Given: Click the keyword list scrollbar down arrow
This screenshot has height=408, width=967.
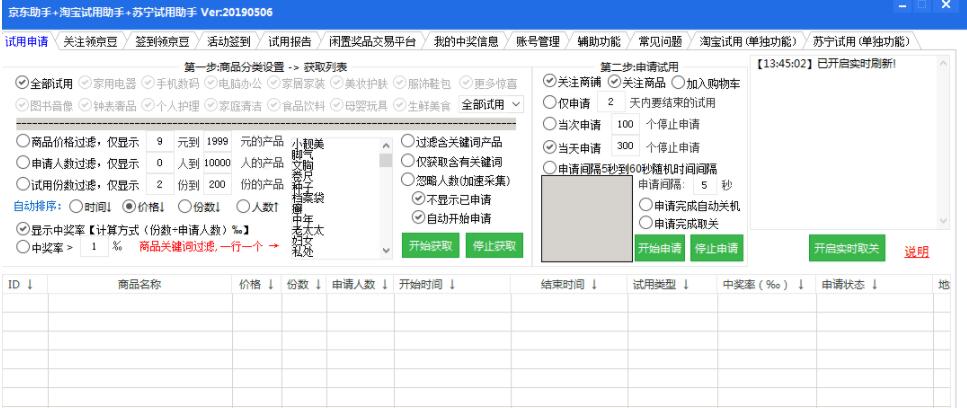Looking at the screenshot, I should point(387,250).
